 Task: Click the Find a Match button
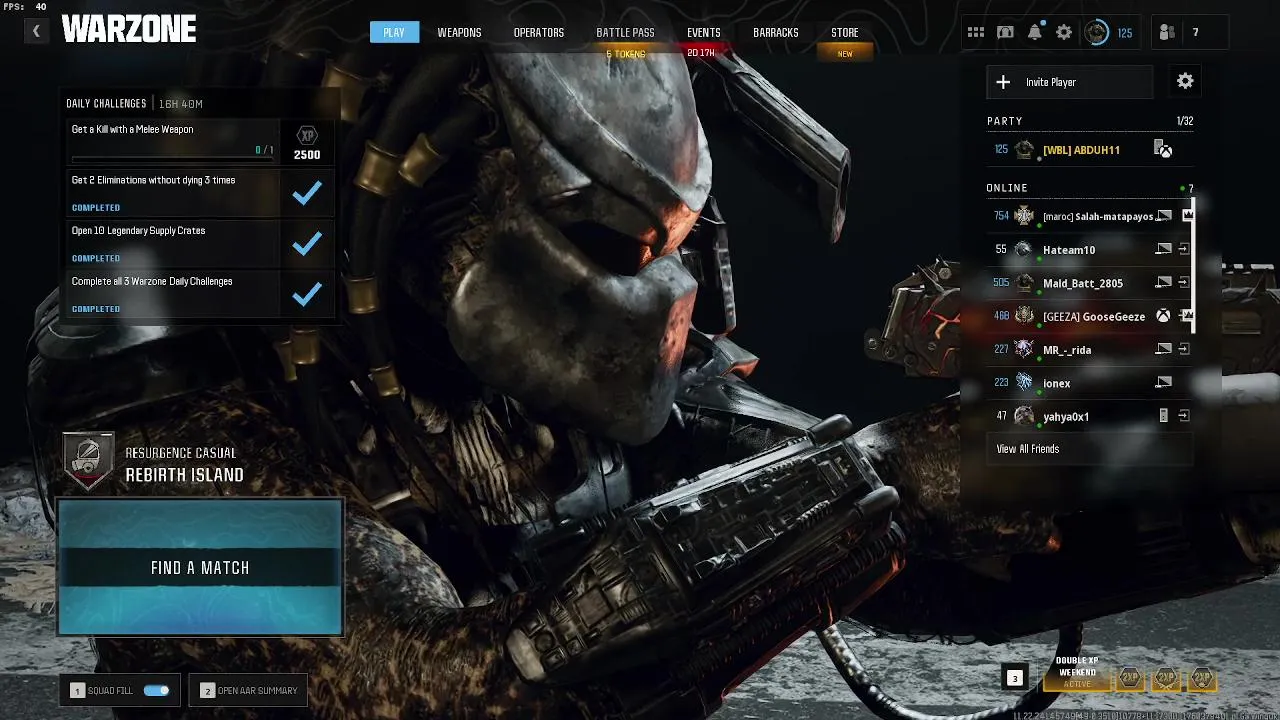200,567
